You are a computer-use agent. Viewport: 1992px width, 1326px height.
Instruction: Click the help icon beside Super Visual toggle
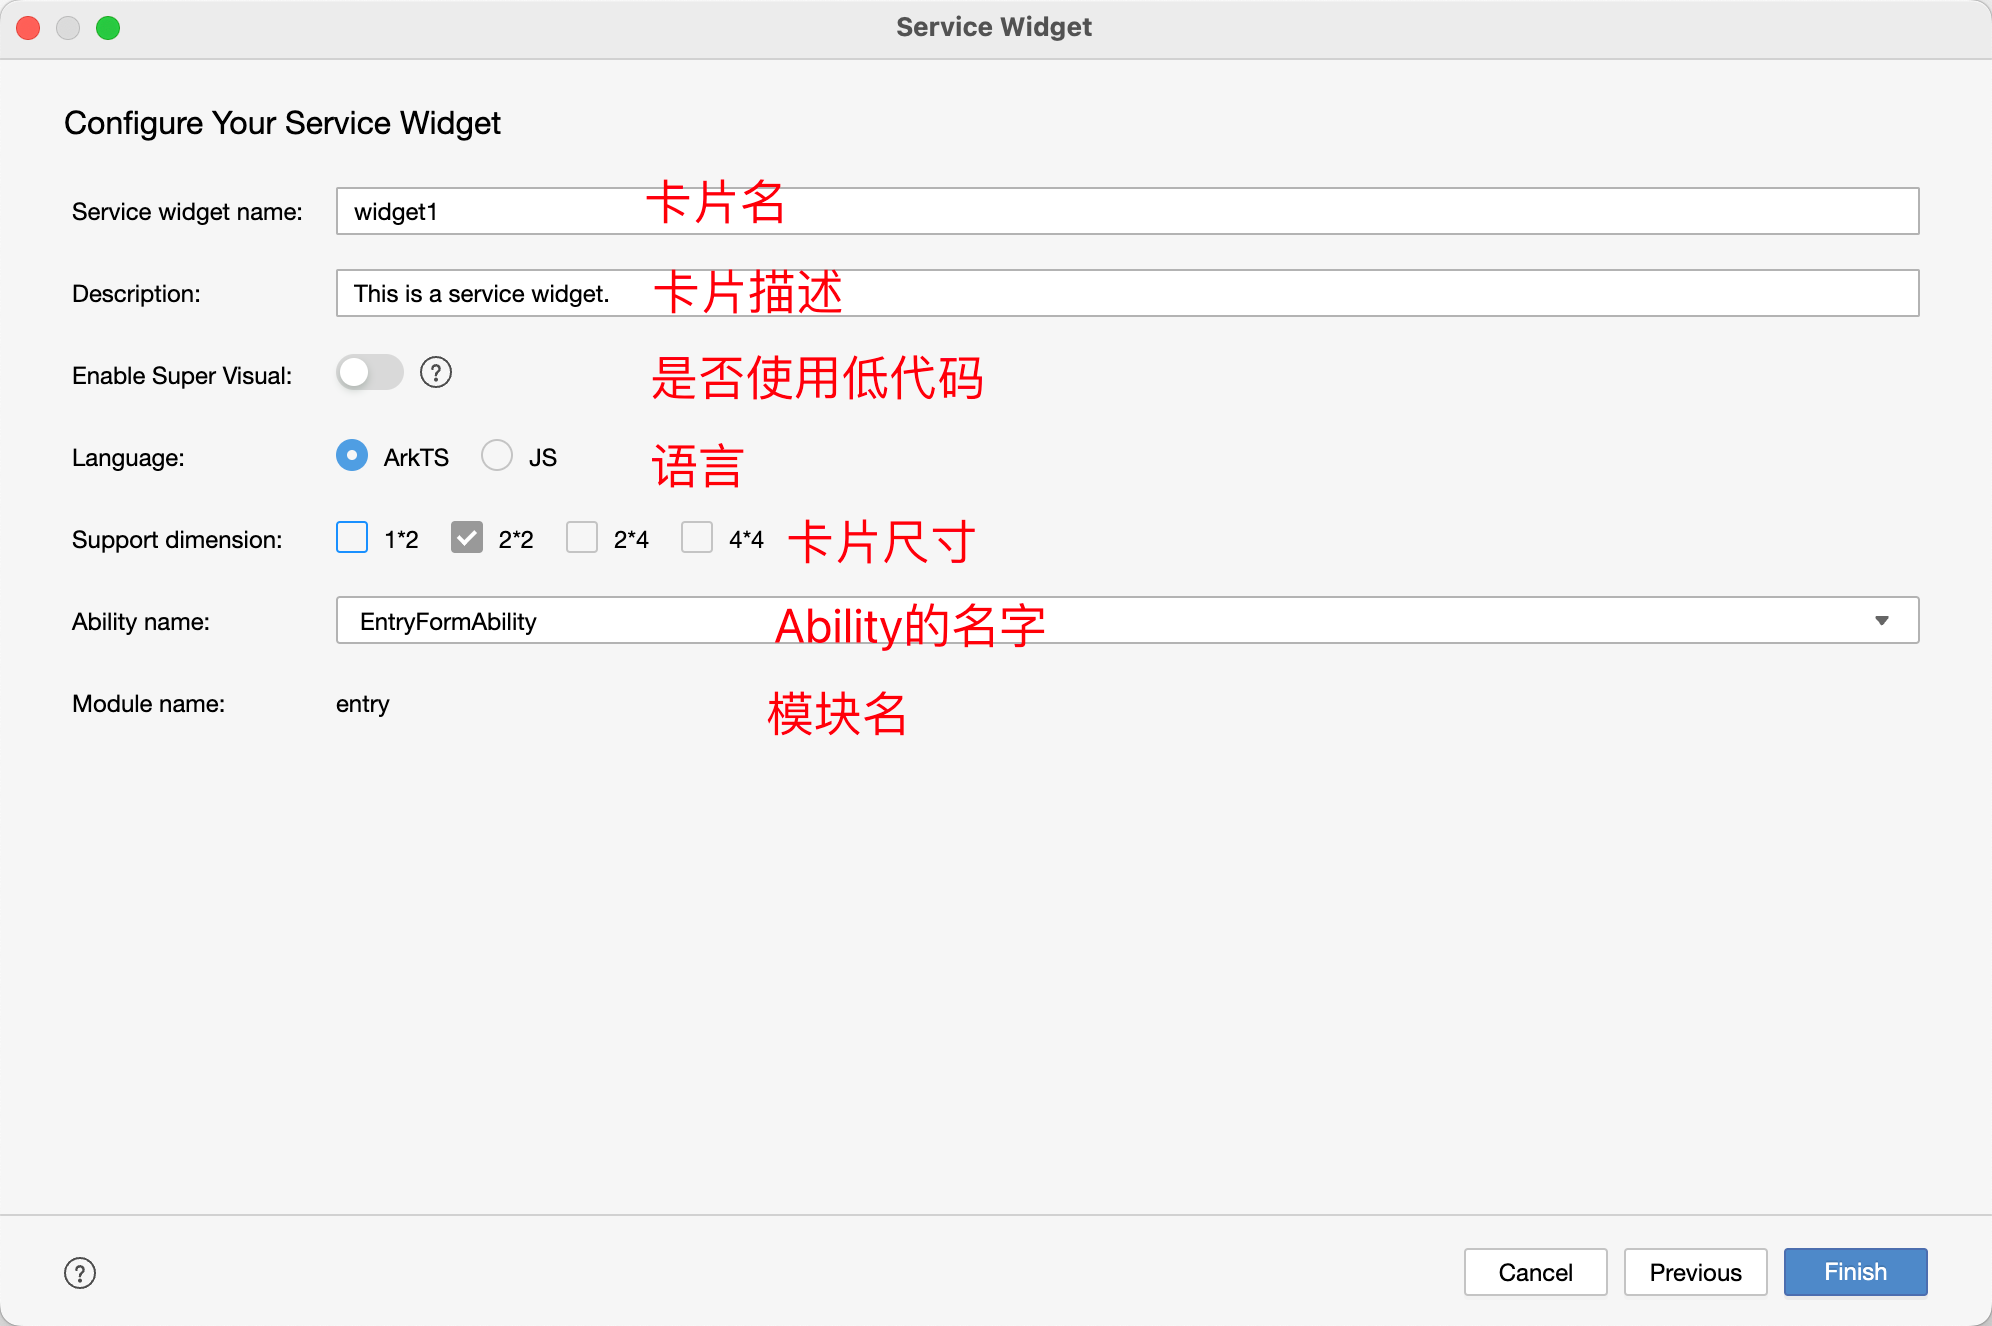coord(436,373)
